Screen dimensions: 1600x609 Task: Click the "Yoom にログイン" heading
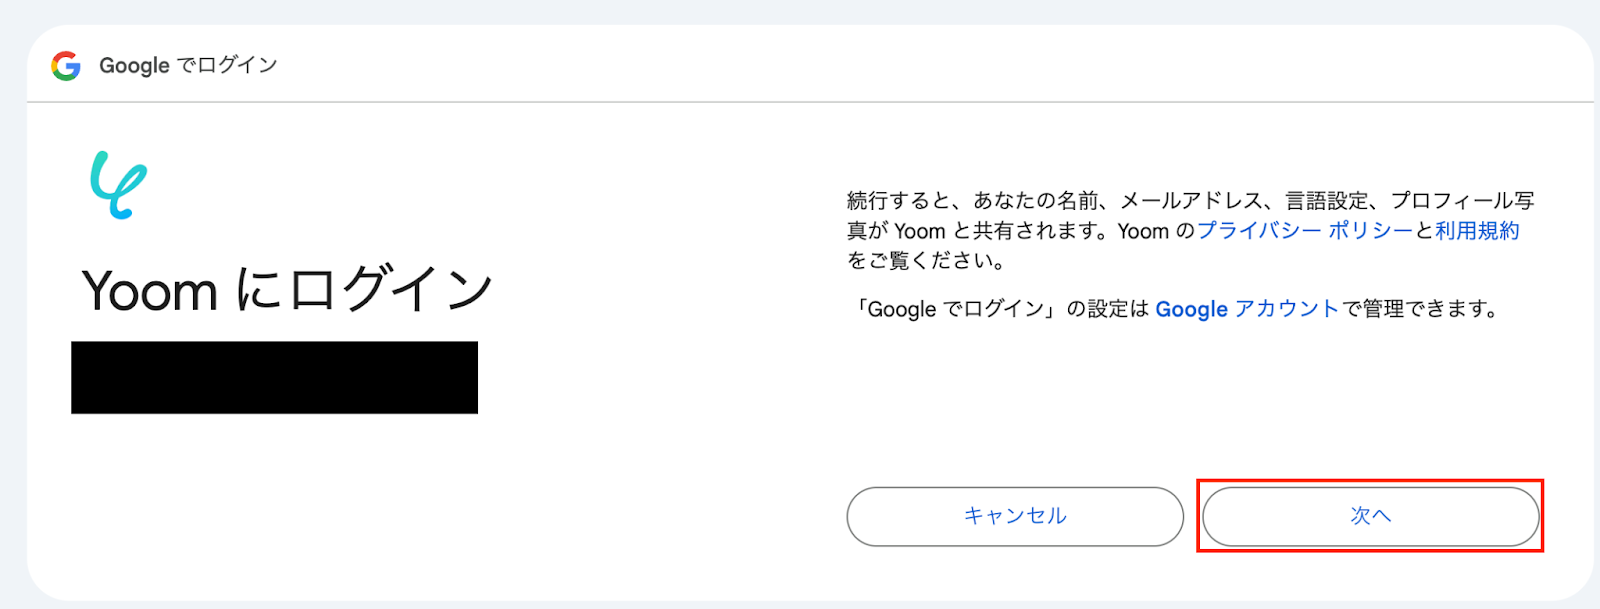[x=288, y=290]
